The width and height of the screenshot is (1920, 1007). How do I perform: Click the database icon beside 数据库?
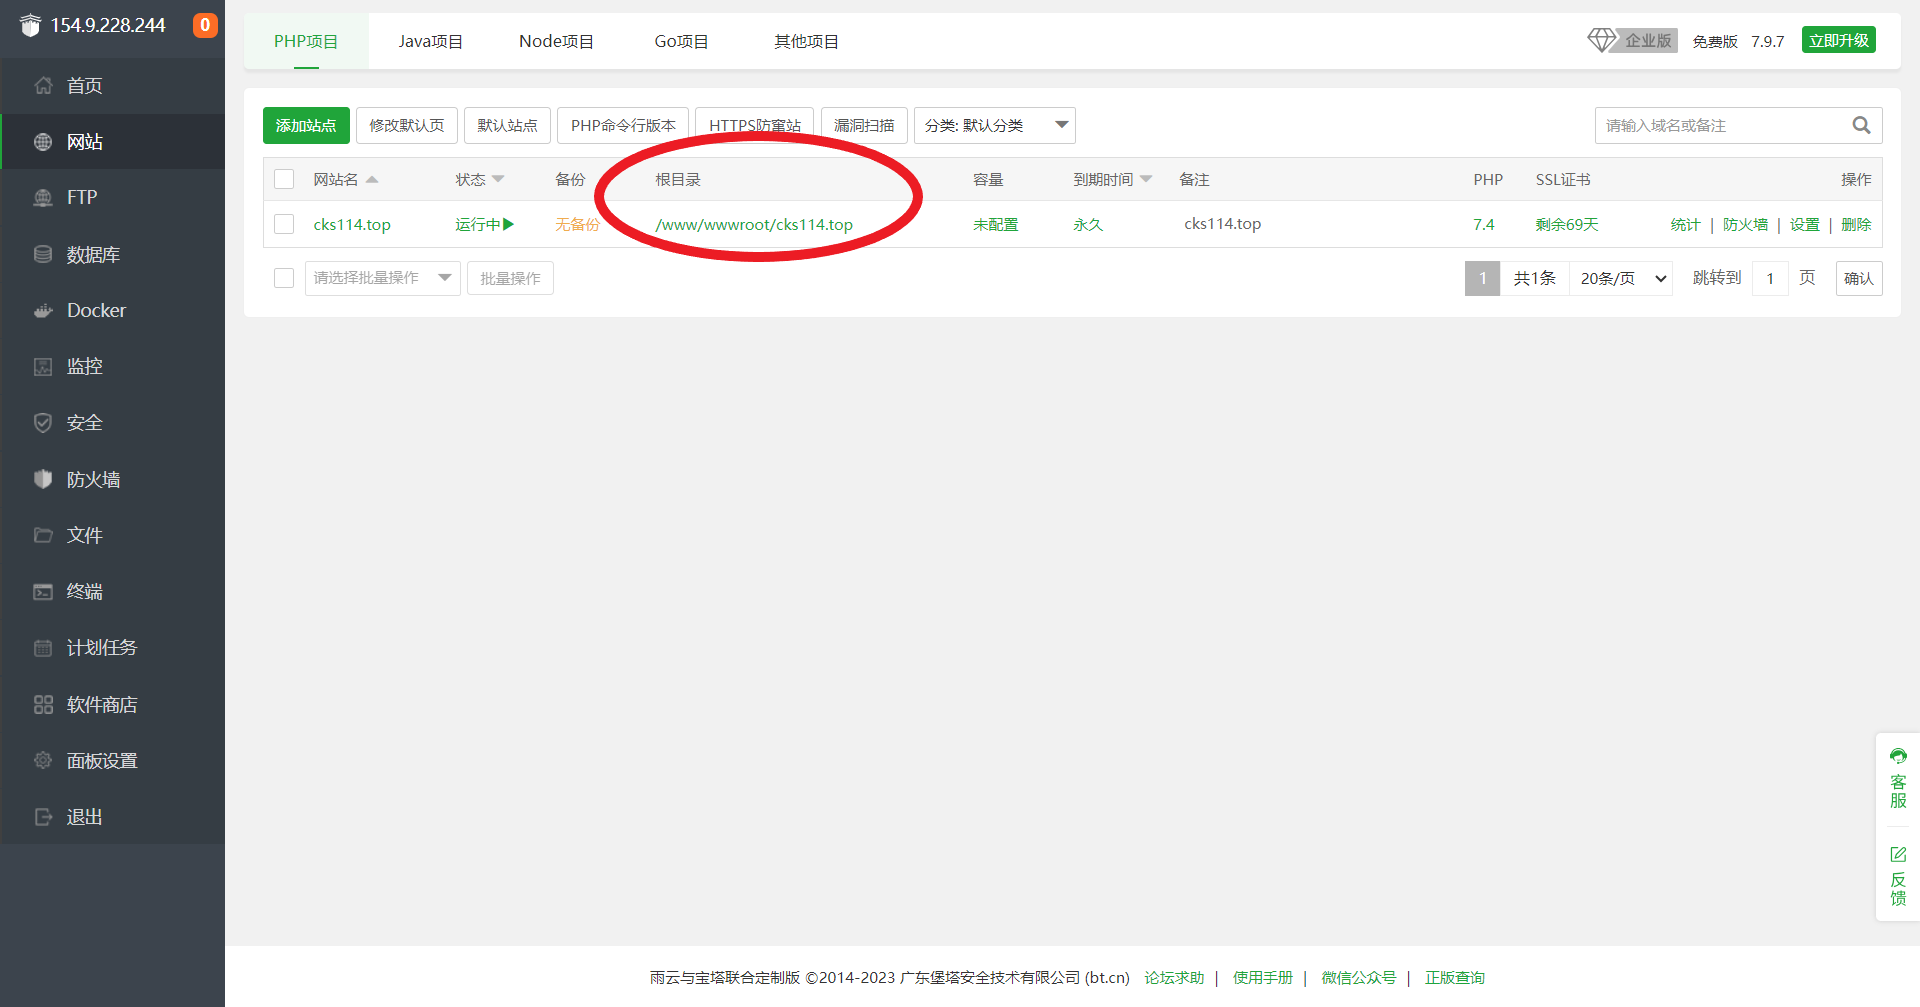coord(43,254)
